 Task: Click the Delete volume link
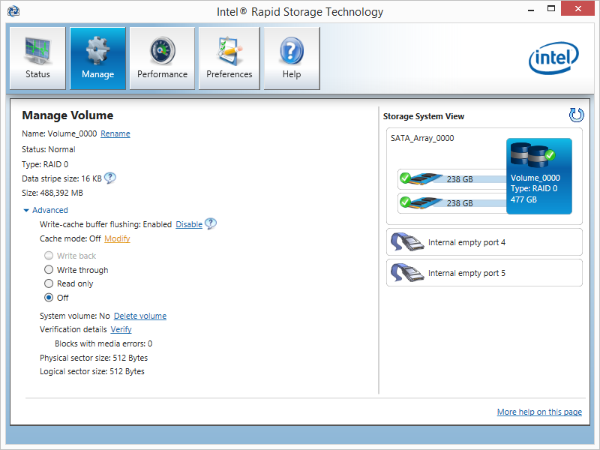[140, 316]
